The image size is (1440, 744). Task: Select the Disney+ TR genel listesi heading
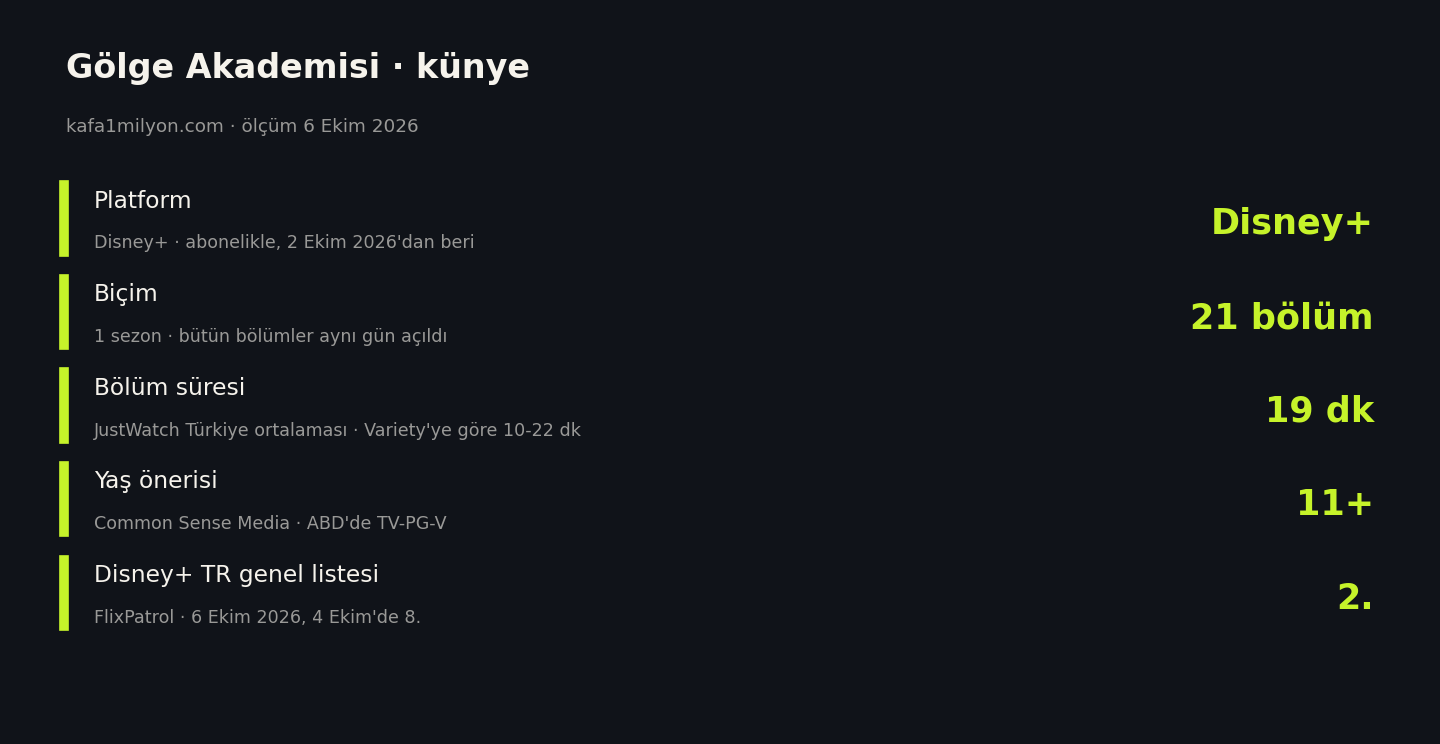(236, 575)
